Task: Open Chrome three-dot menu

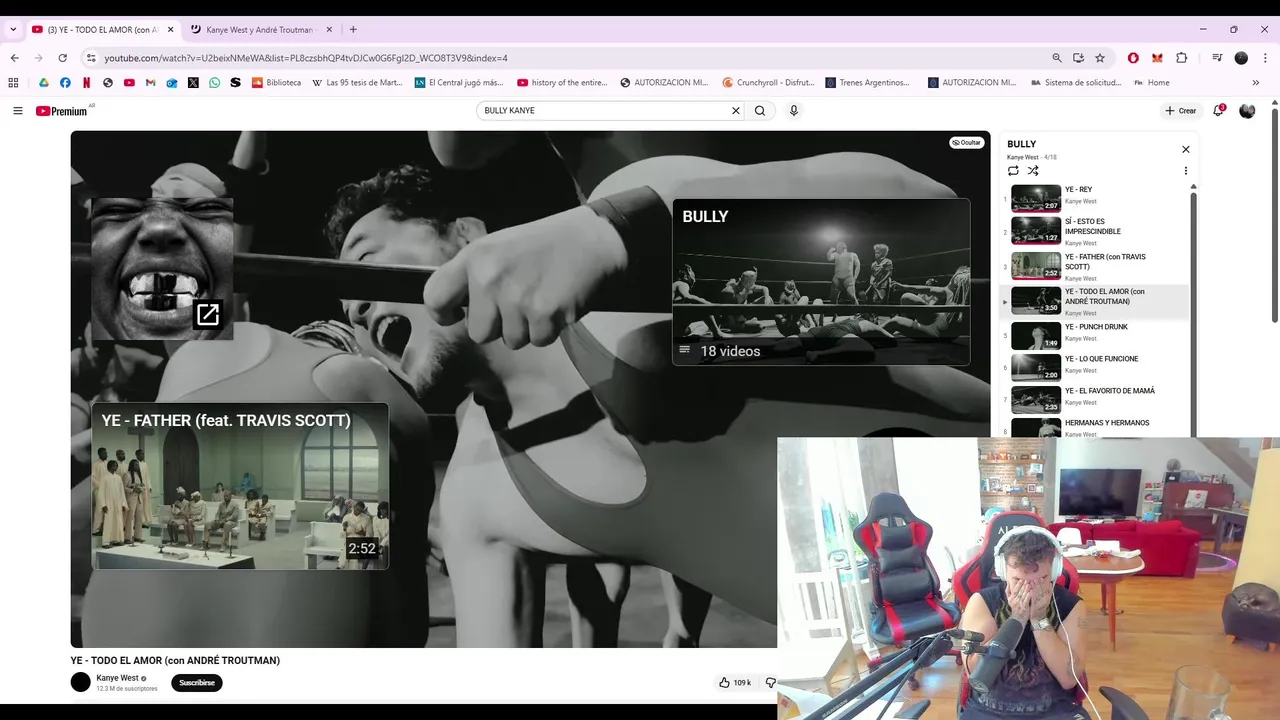Action: coord(1265,58)
